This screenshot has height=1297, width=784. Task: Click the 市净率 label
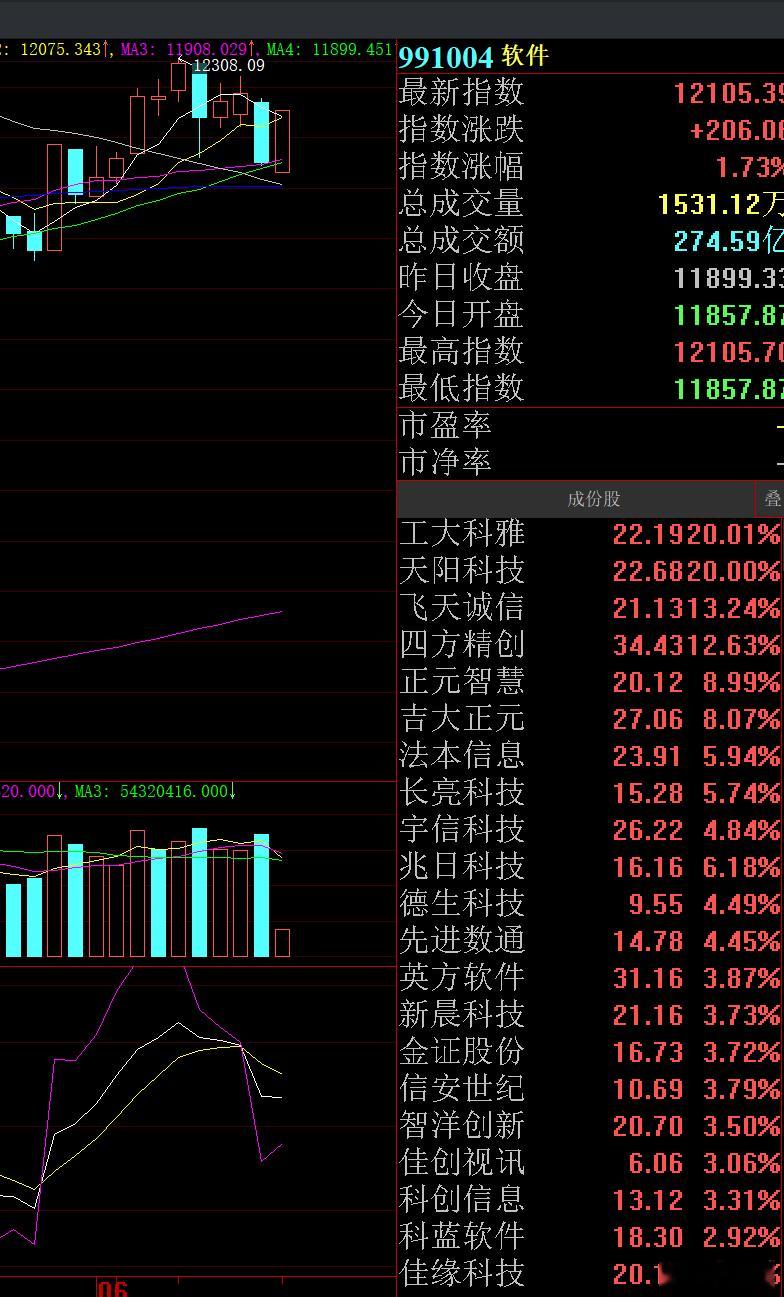(446, 463)
